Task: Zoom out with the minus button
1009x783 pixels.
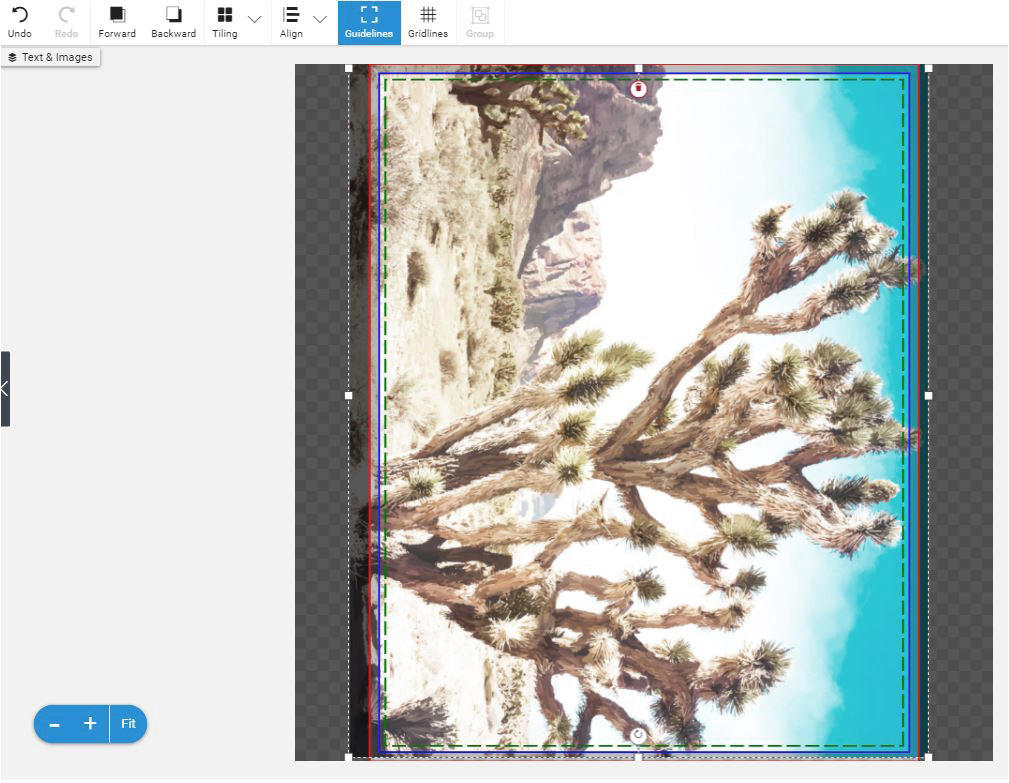Action: pos(55,724)
